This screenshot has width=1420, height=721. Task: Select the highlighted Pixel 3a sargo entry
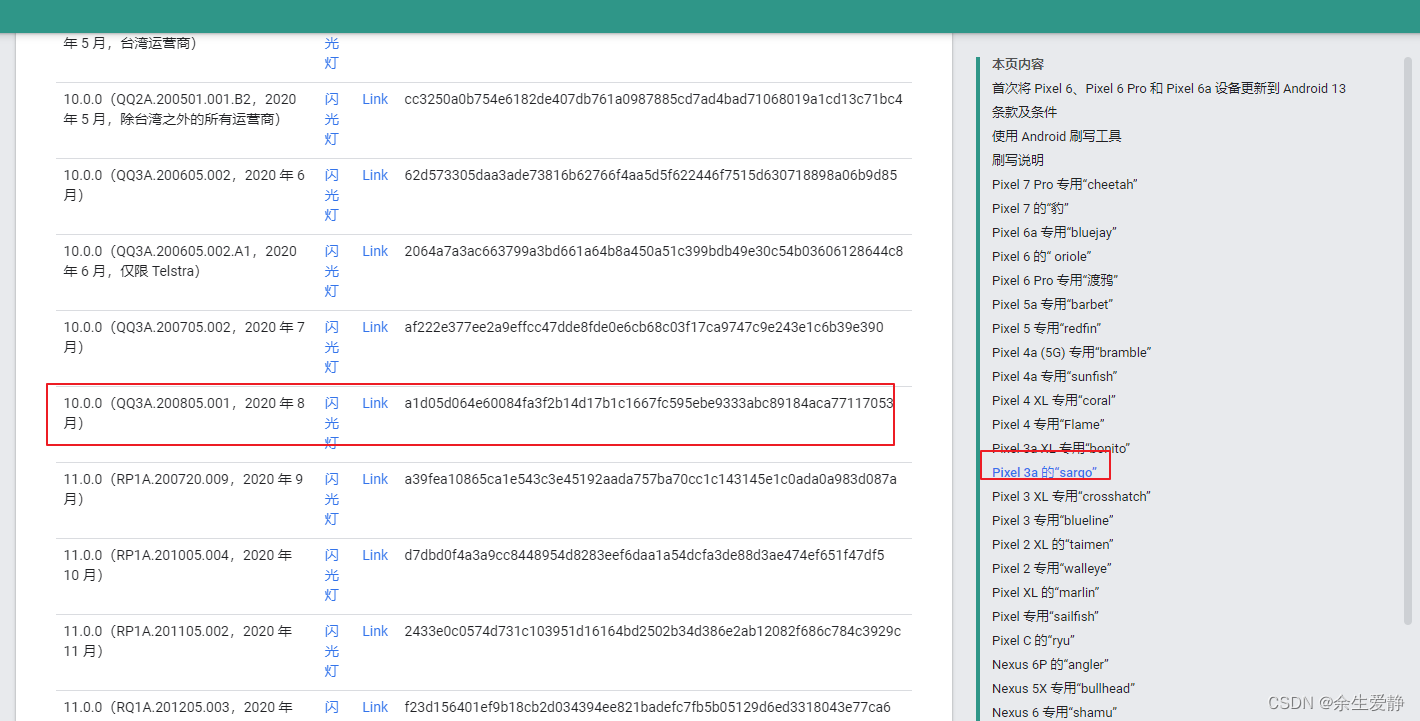(1044, 472)
